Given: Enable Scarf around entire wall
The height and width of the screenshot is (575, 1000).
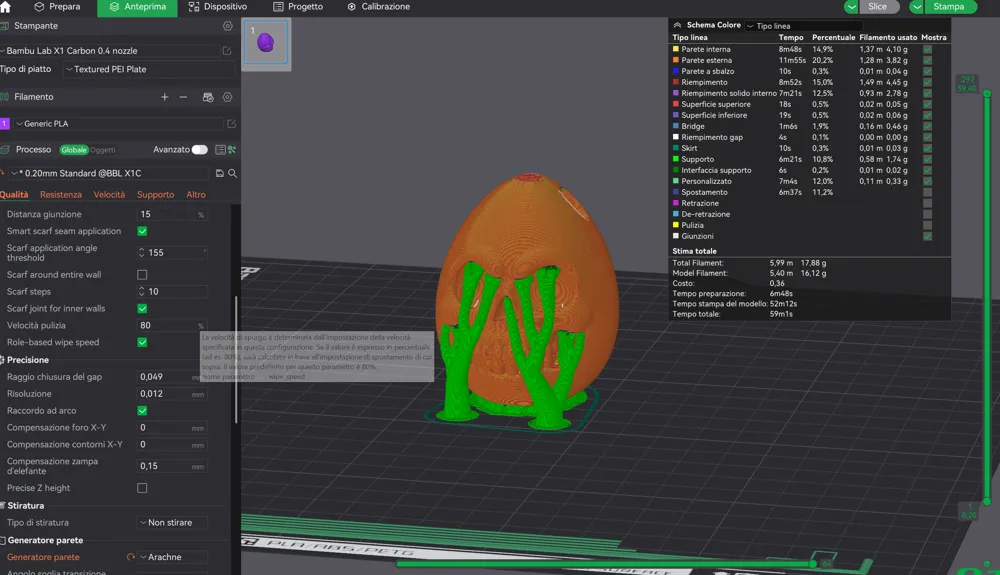Looking at the screenshot, I should coord(142,275).
